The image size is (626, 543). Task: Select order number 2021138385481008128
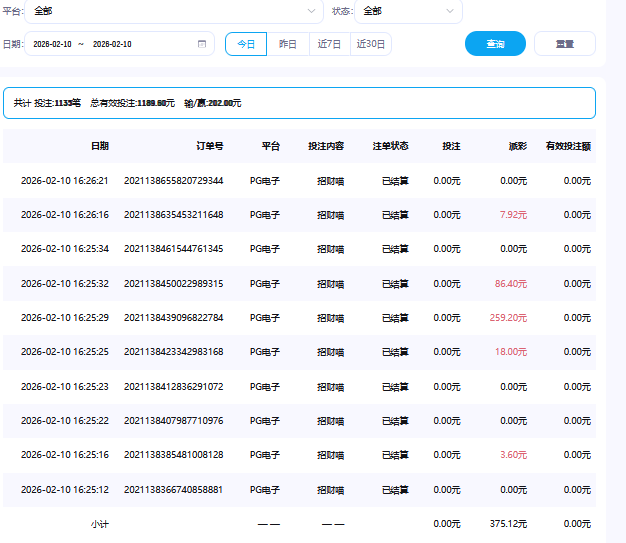pos(174,455)
